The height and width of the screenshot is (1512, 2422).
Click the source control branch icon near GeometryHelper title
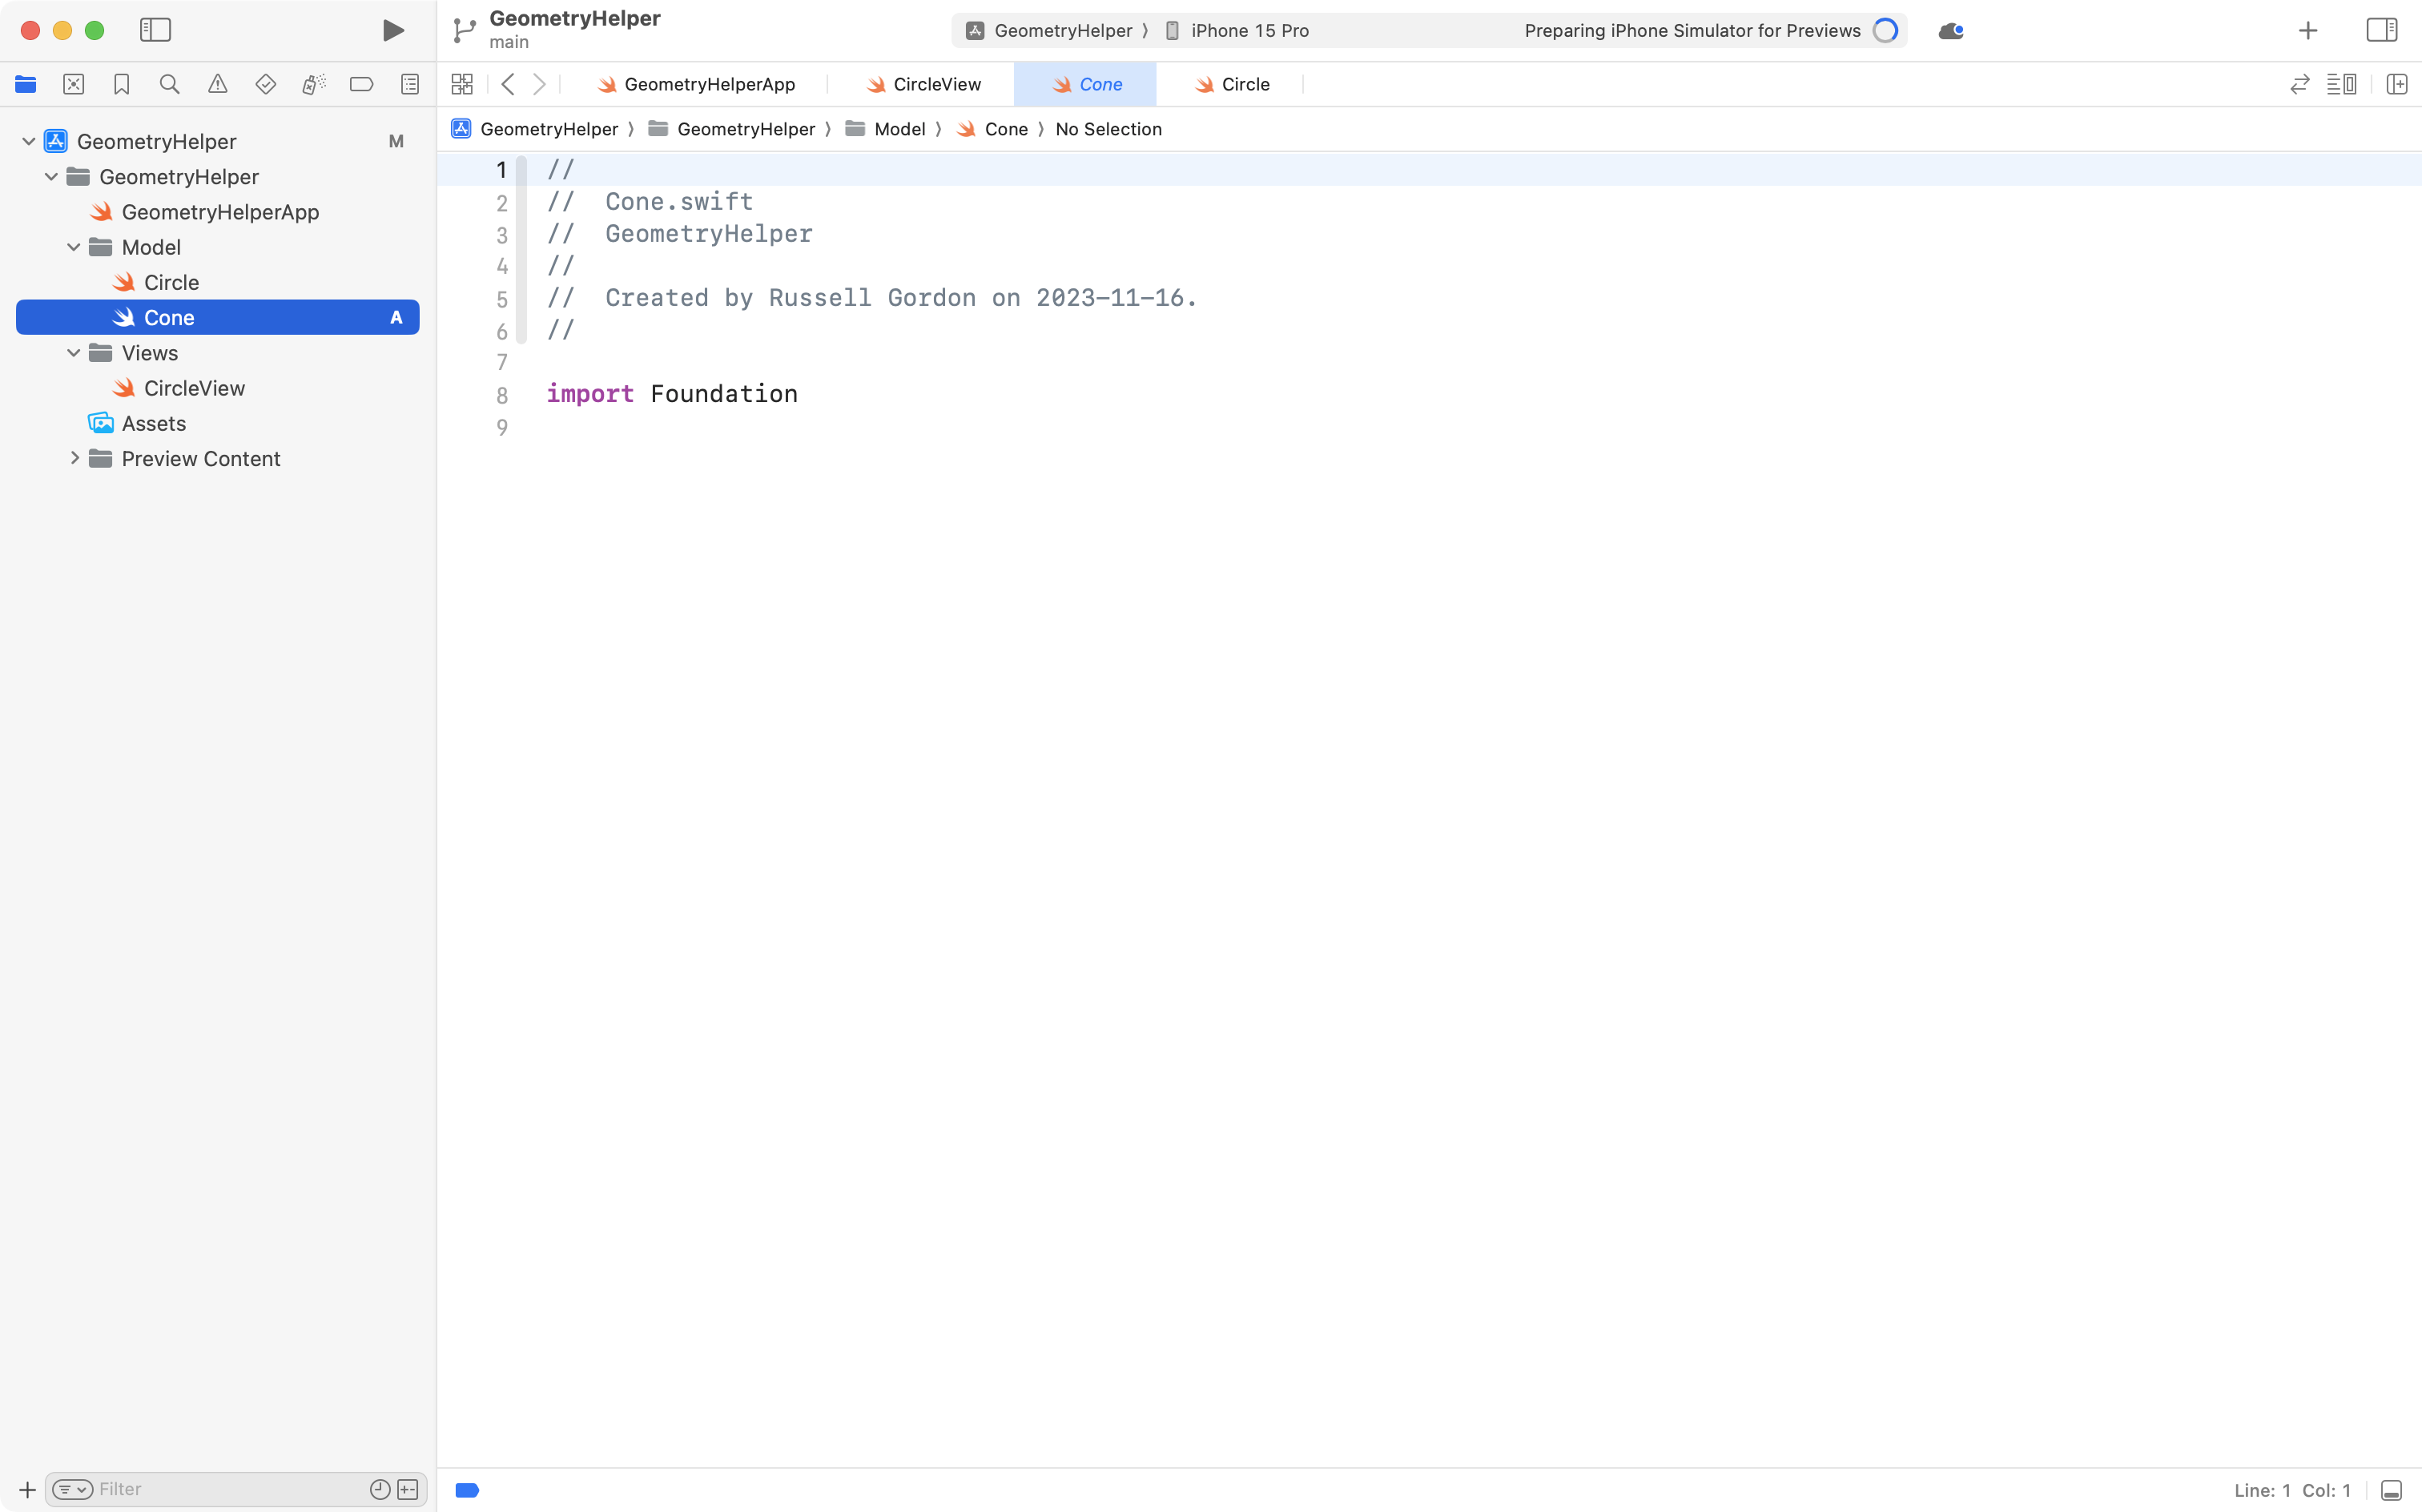(x=463, y=30)
